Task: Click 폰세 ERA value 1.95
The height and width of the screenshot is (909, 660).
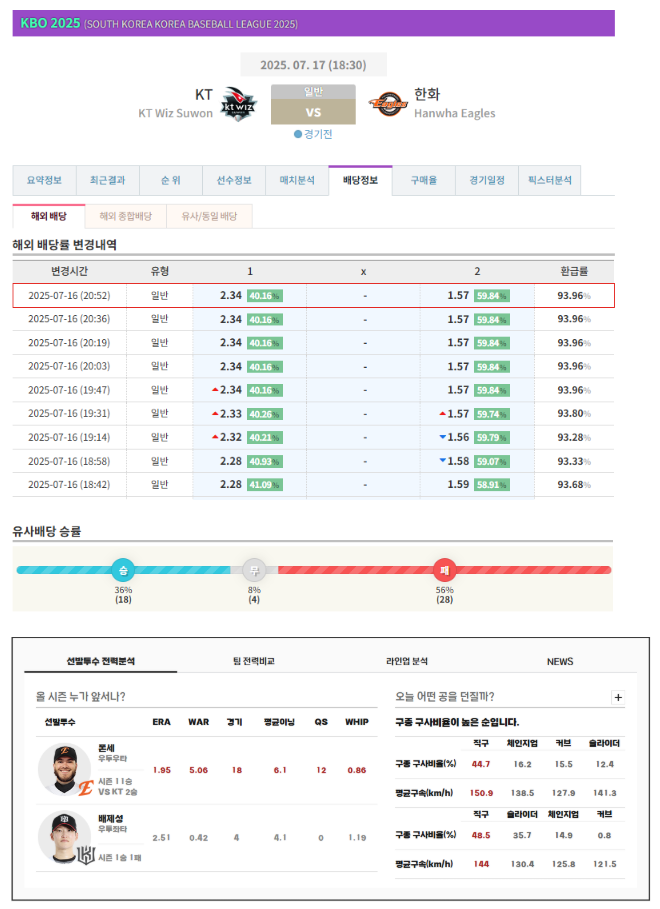Action: (162, 770)
